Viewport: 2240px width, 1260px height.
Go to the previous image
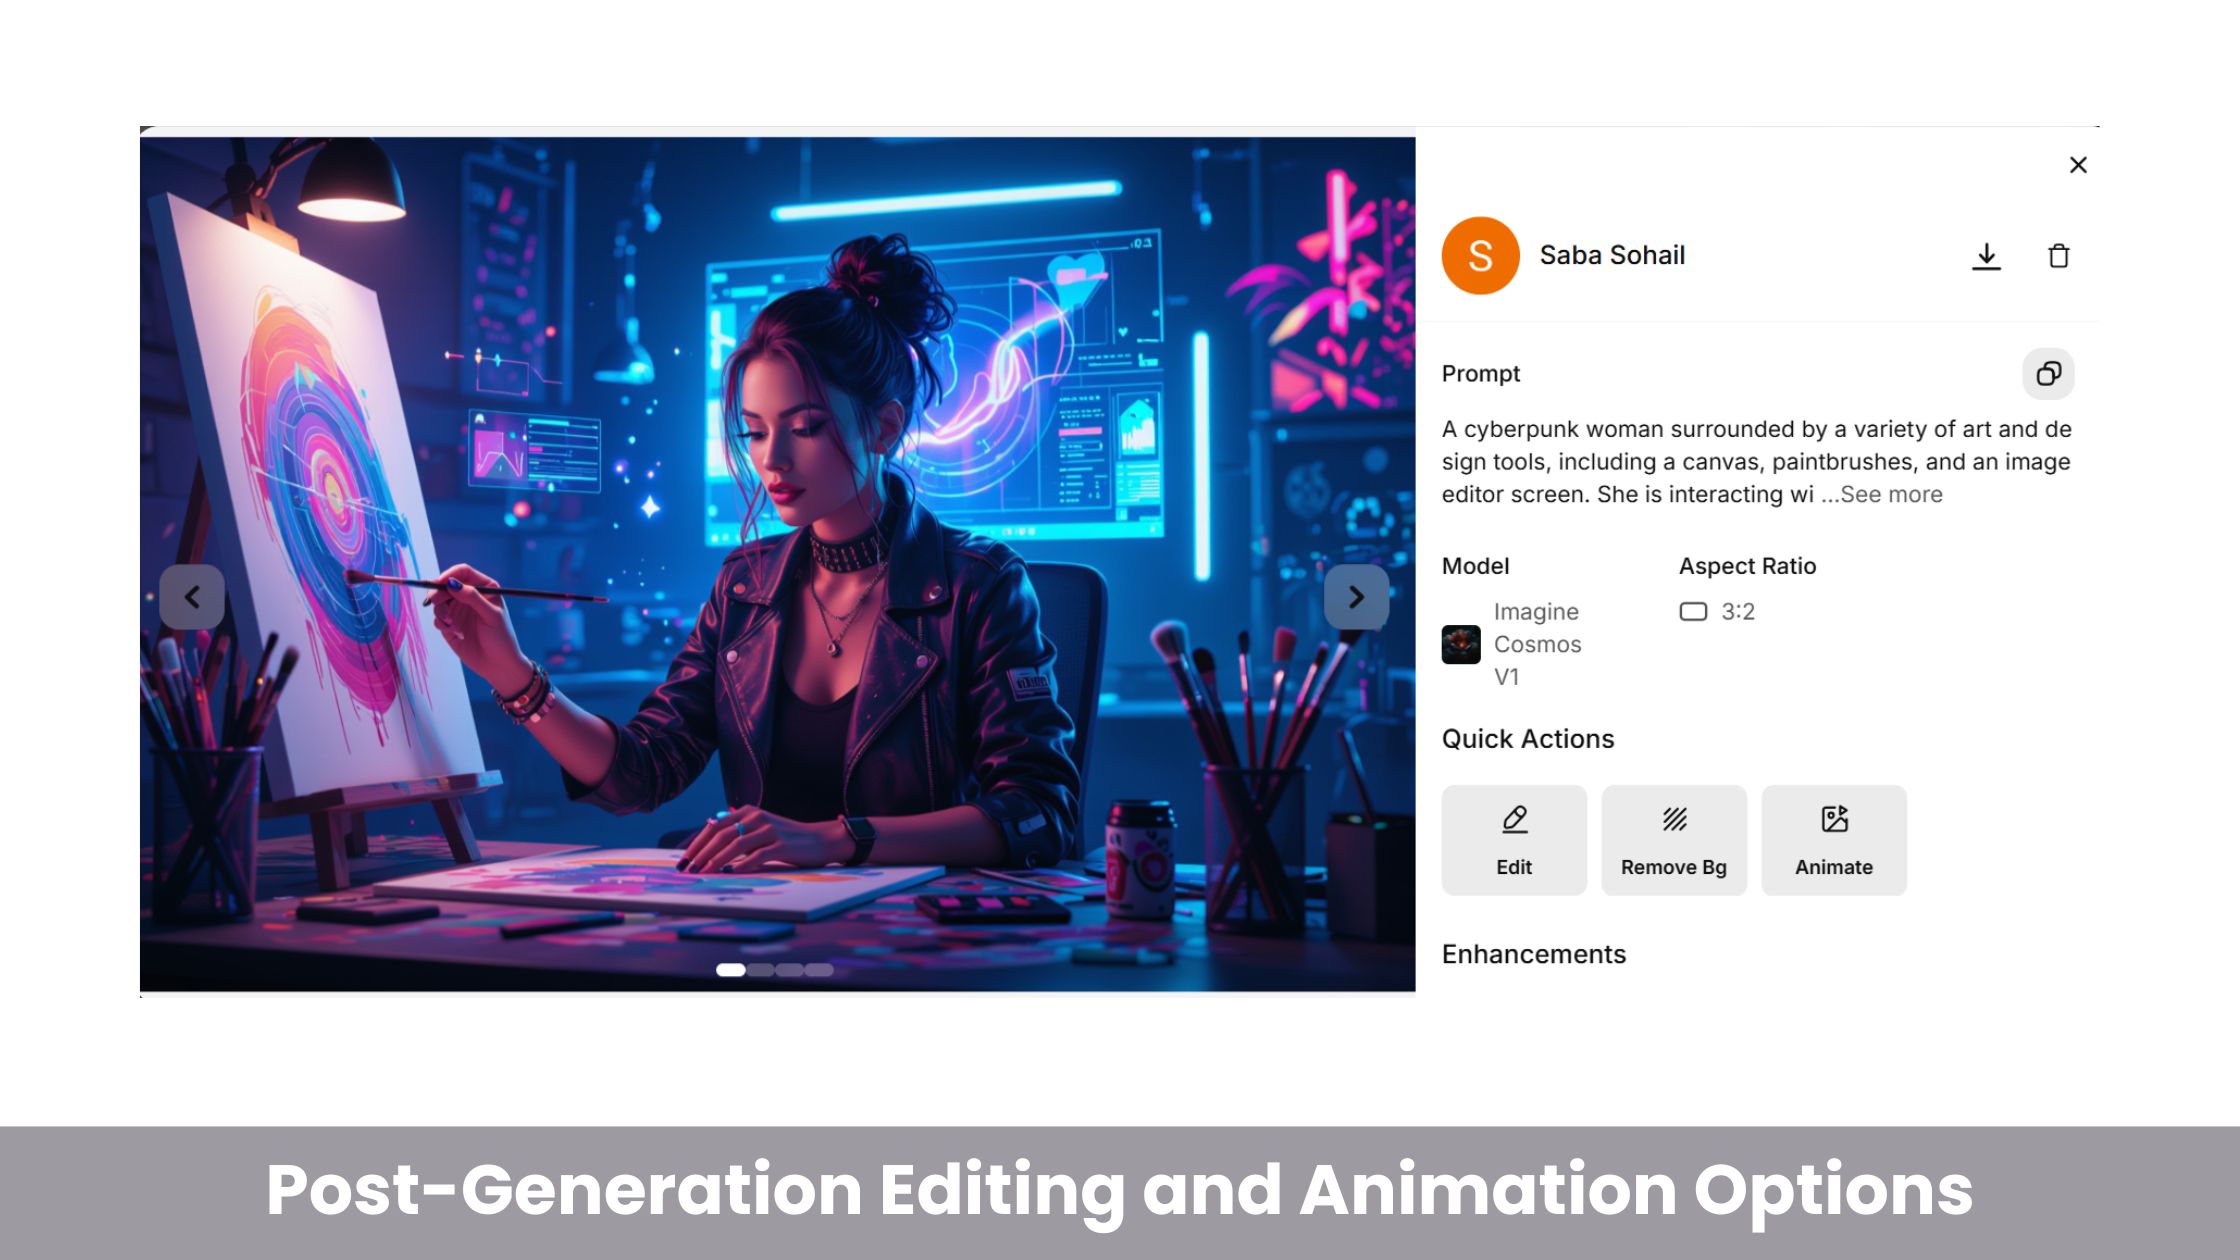tap(192, 597)
